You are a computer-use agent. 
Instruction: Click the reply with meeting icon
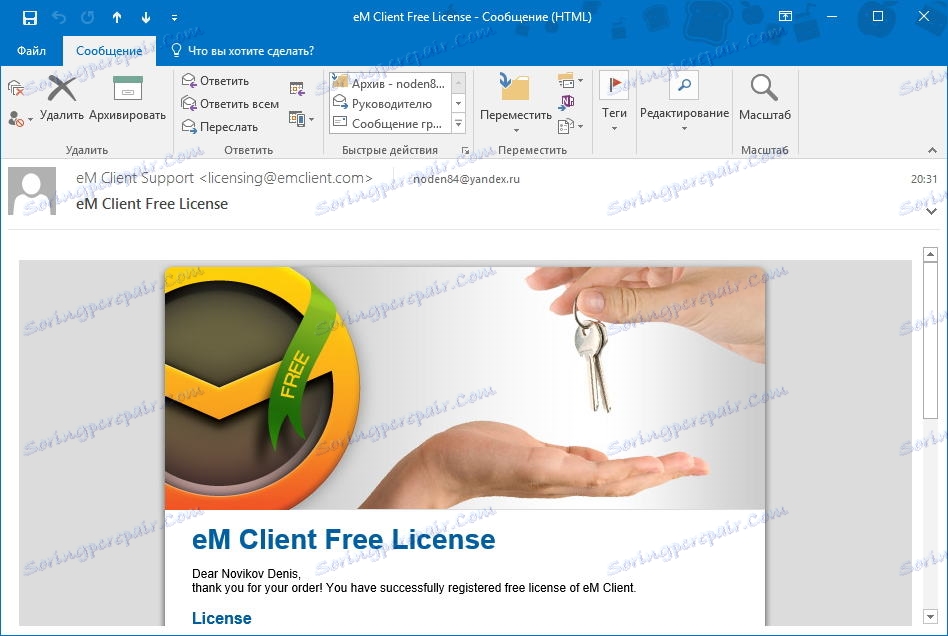pyautogui.click(x=297, y=89)
